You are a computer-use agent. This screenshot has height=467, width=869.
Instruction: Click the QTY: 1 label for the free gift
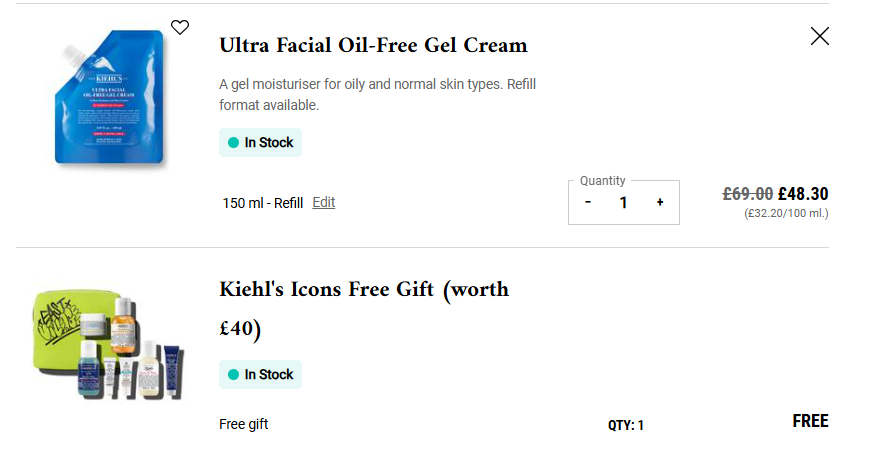click(626, 425)
